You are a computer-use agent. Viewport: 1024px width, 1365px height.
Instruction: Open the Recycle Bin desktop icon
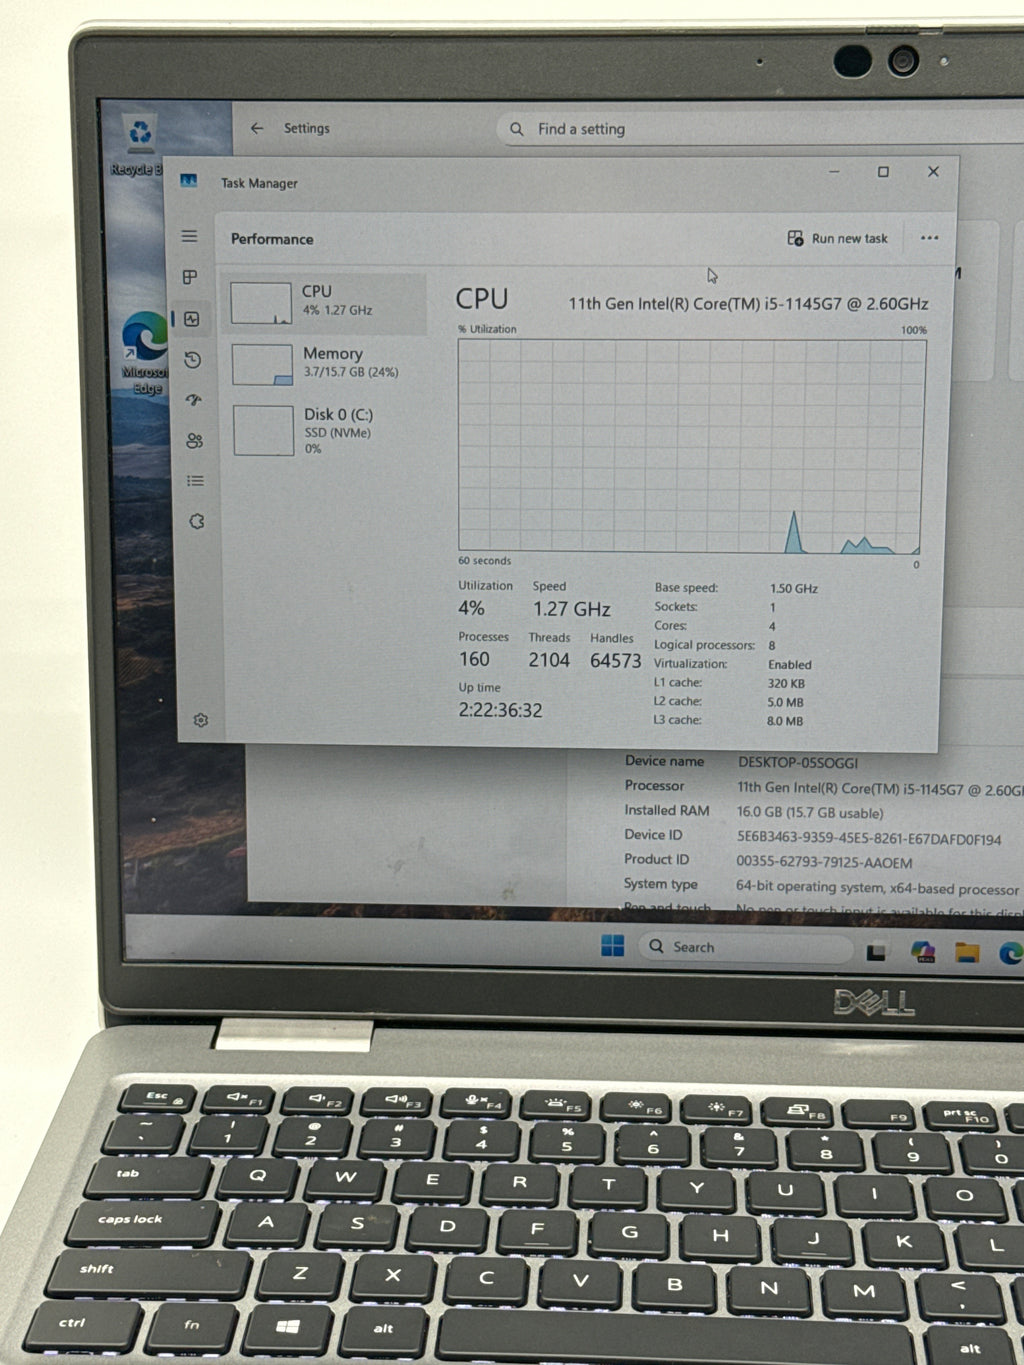click(x=140, y=146)
